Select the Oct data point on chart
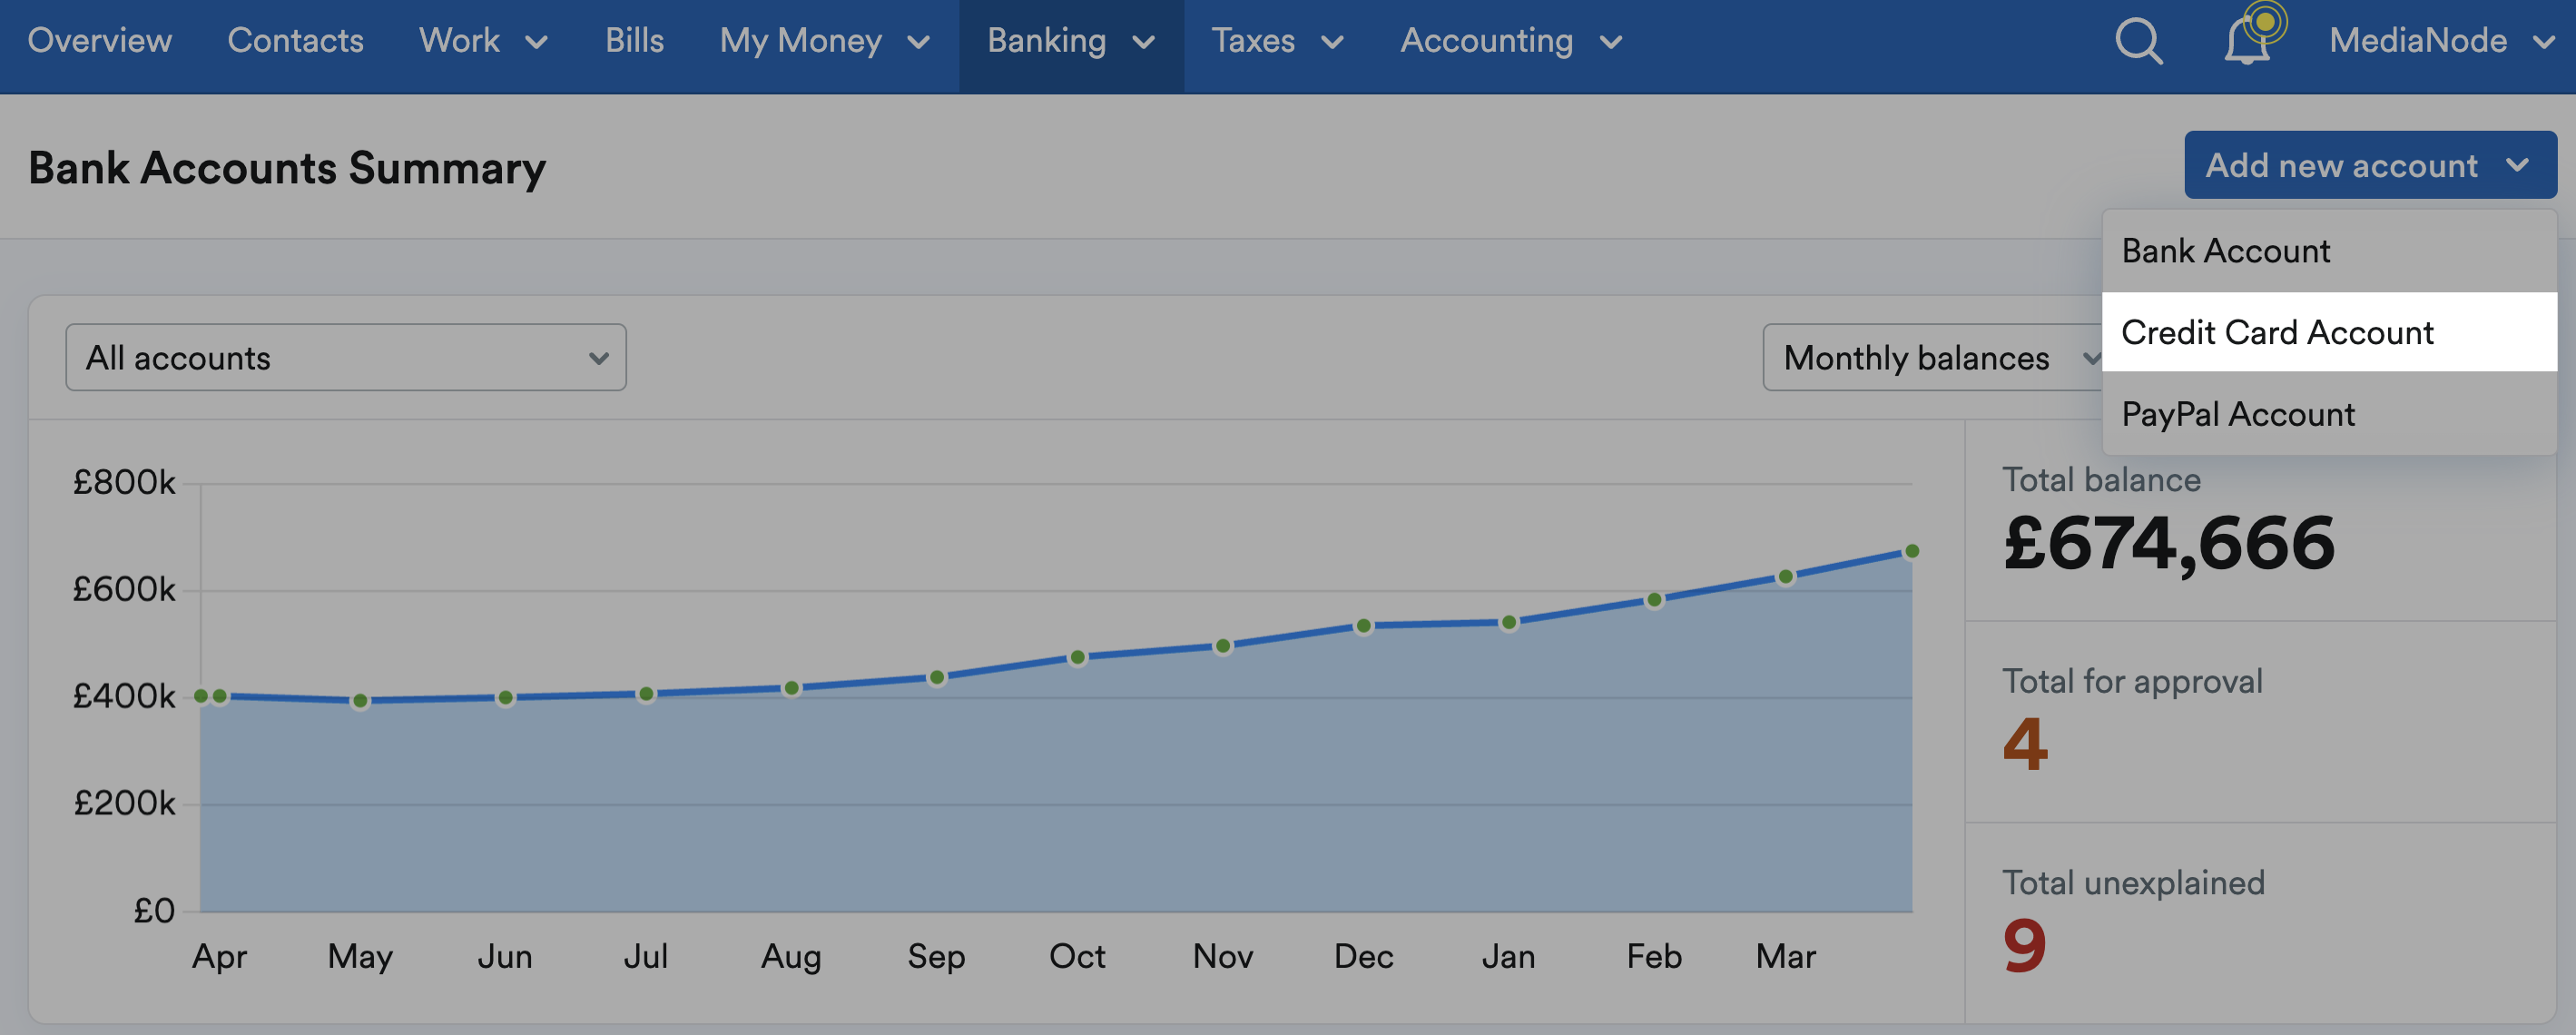The width and height of the screenshot is (2576, 1035). (x=1077, y=658)
